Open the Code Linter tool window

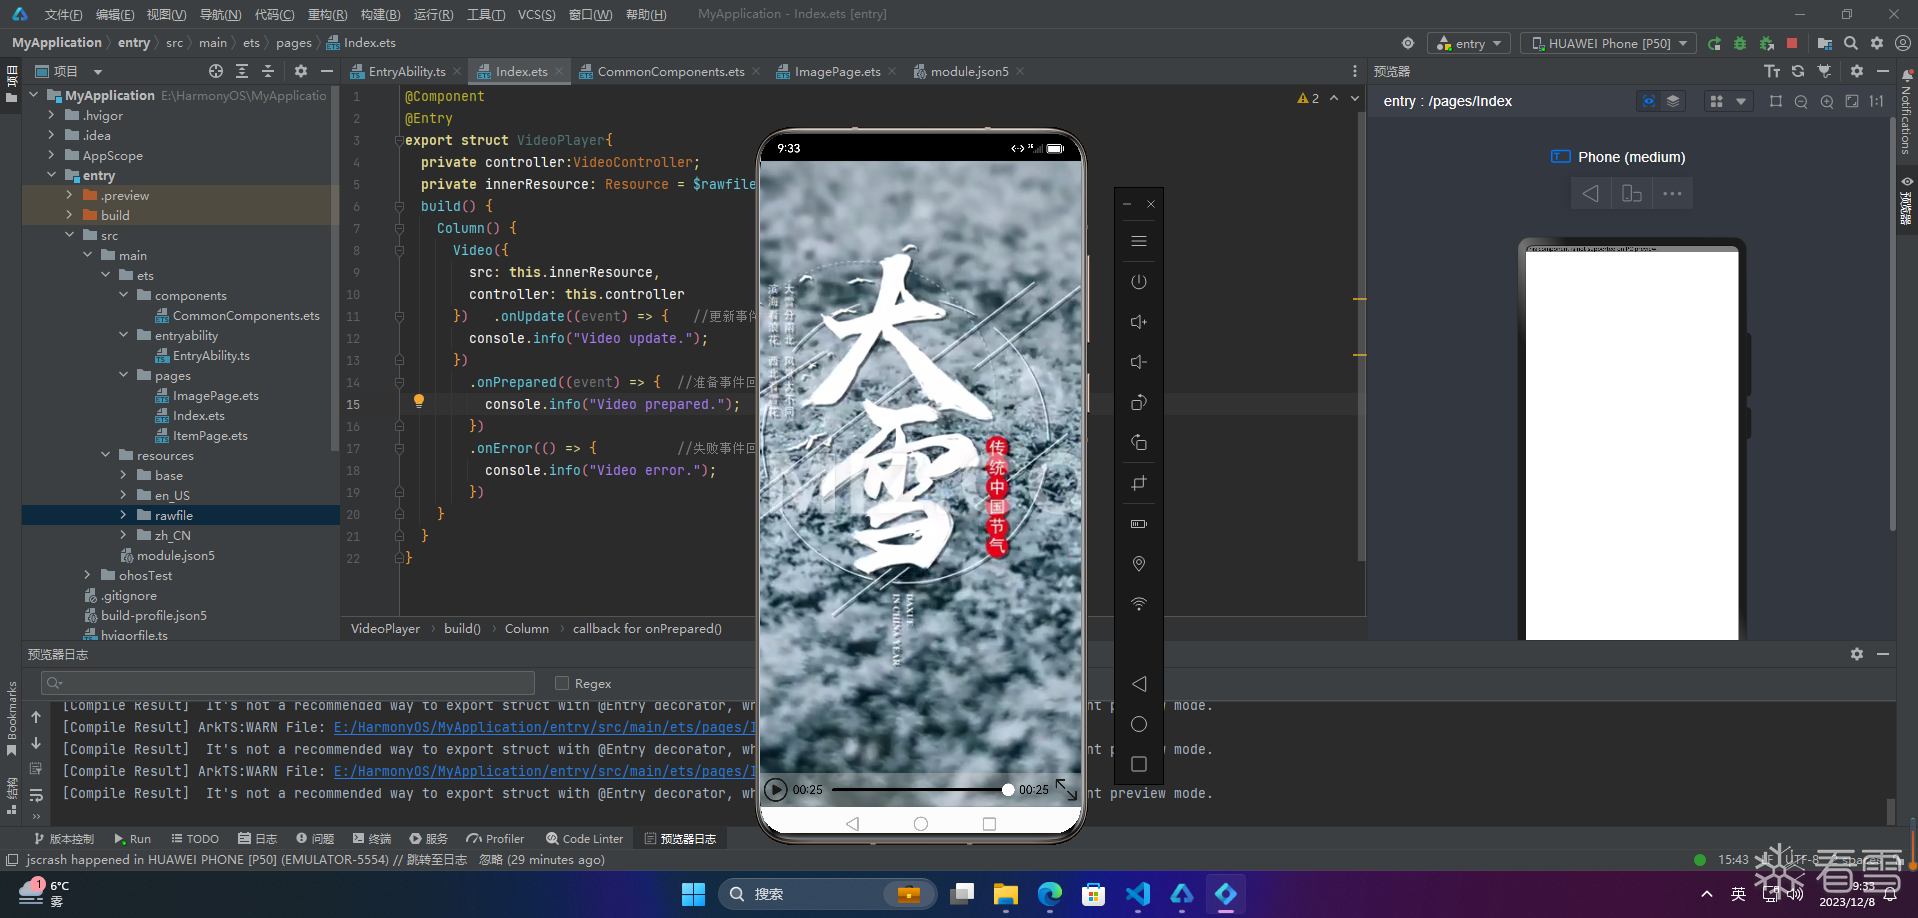(x=584, y=839)
